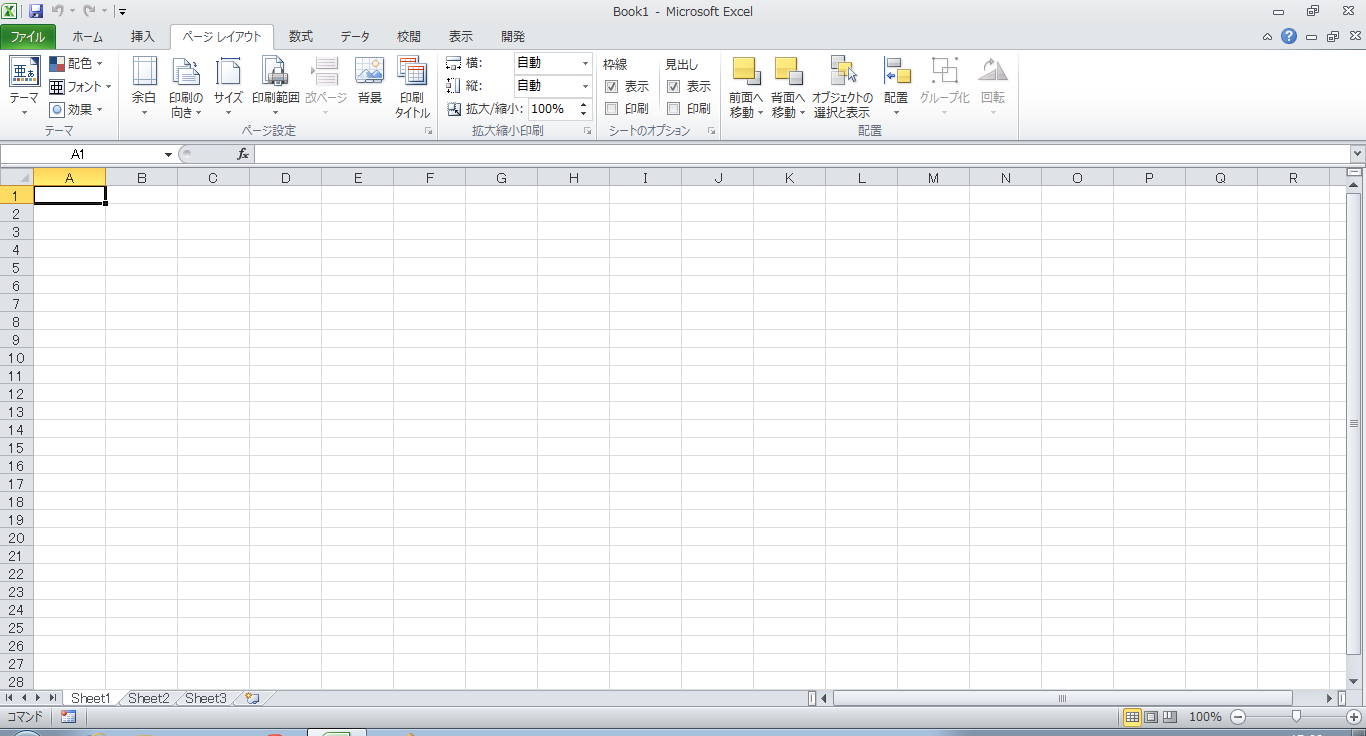Expand the 横 width dropdown
The width and height of the screenshot is (1366, 736).
(x=585, y=63)
